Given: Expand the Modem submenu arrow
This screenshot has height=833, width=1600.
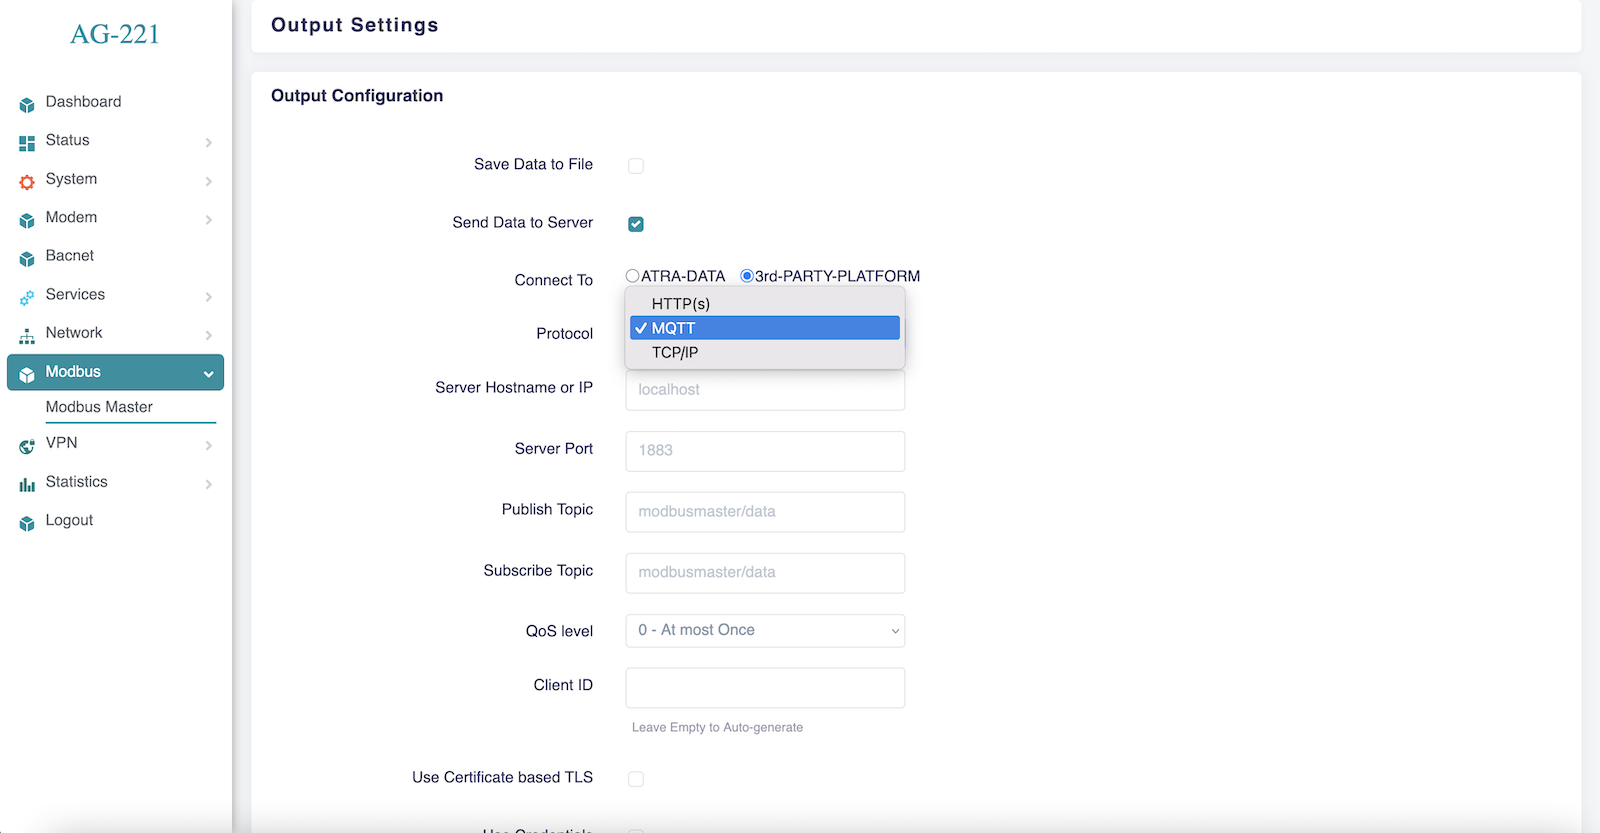Looking at the screenshot, I should (x=208, y=220).
